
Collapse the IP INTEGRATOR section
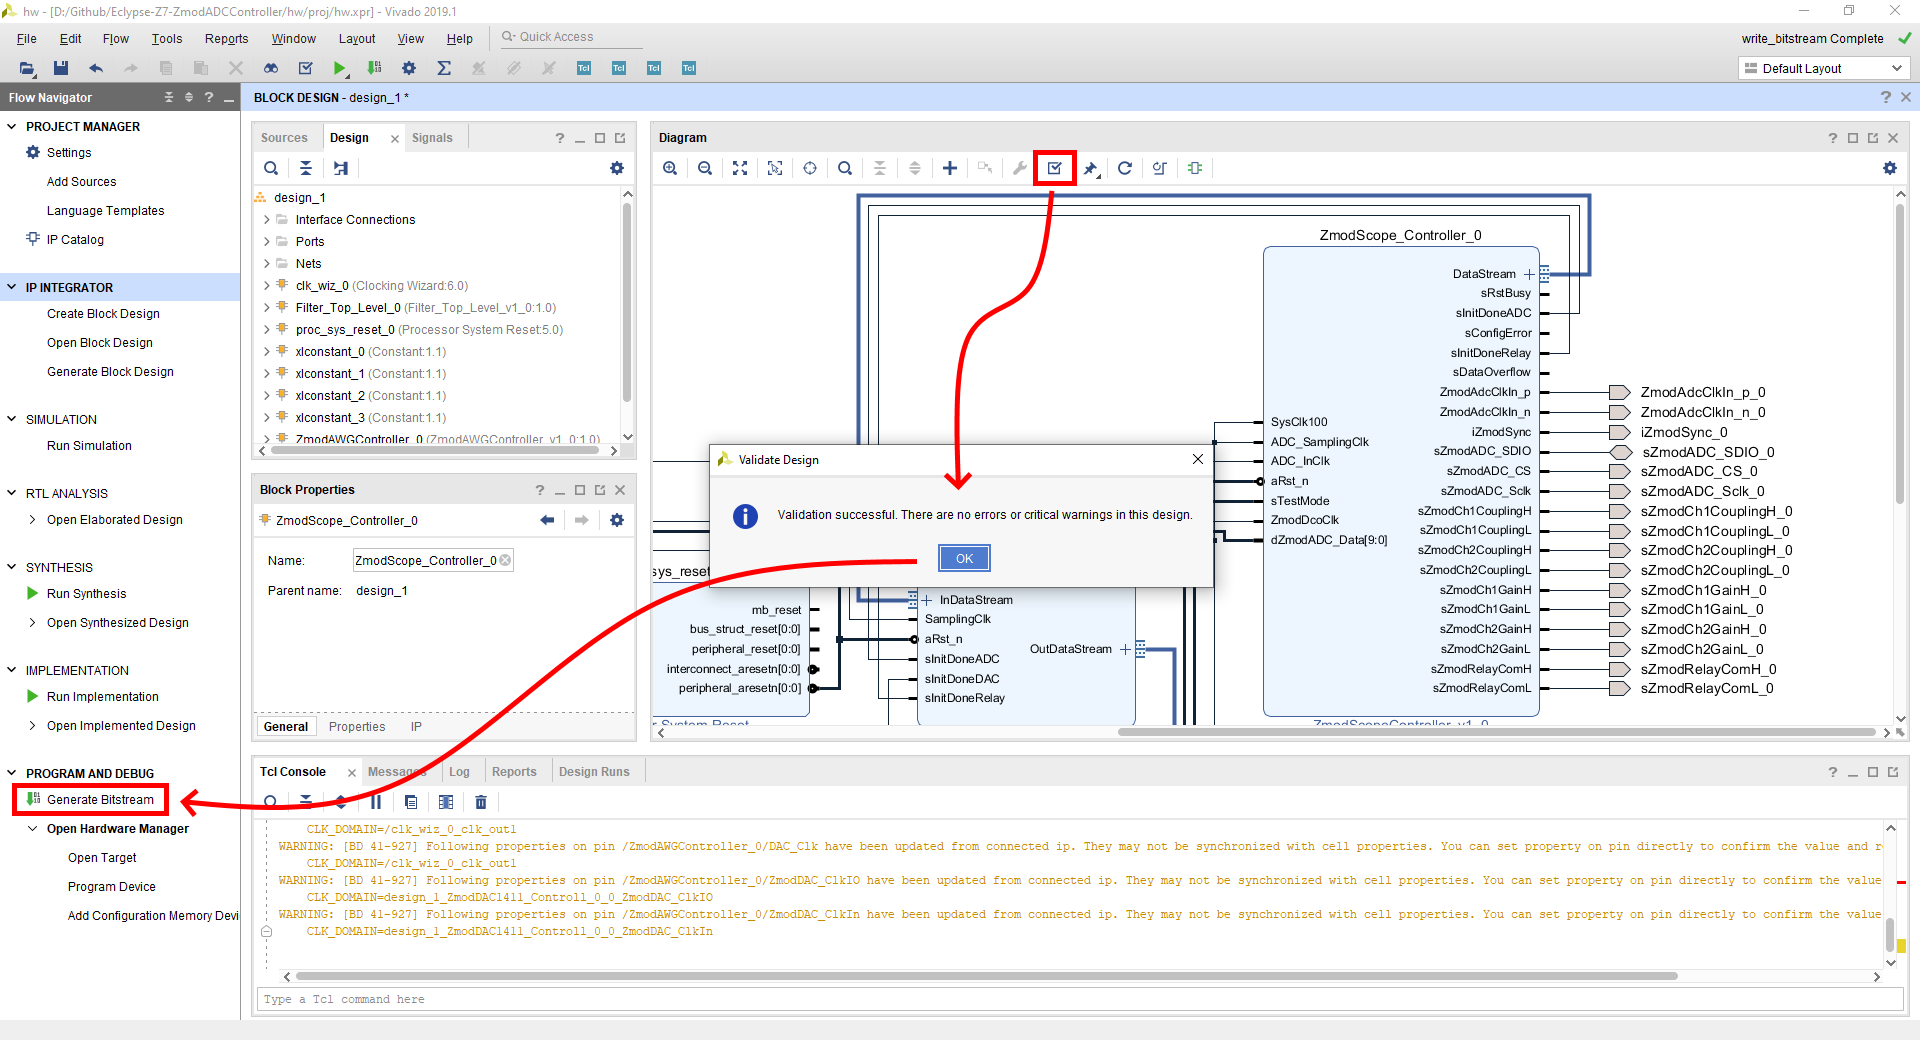pyautogui.click(x=12, y=287)
